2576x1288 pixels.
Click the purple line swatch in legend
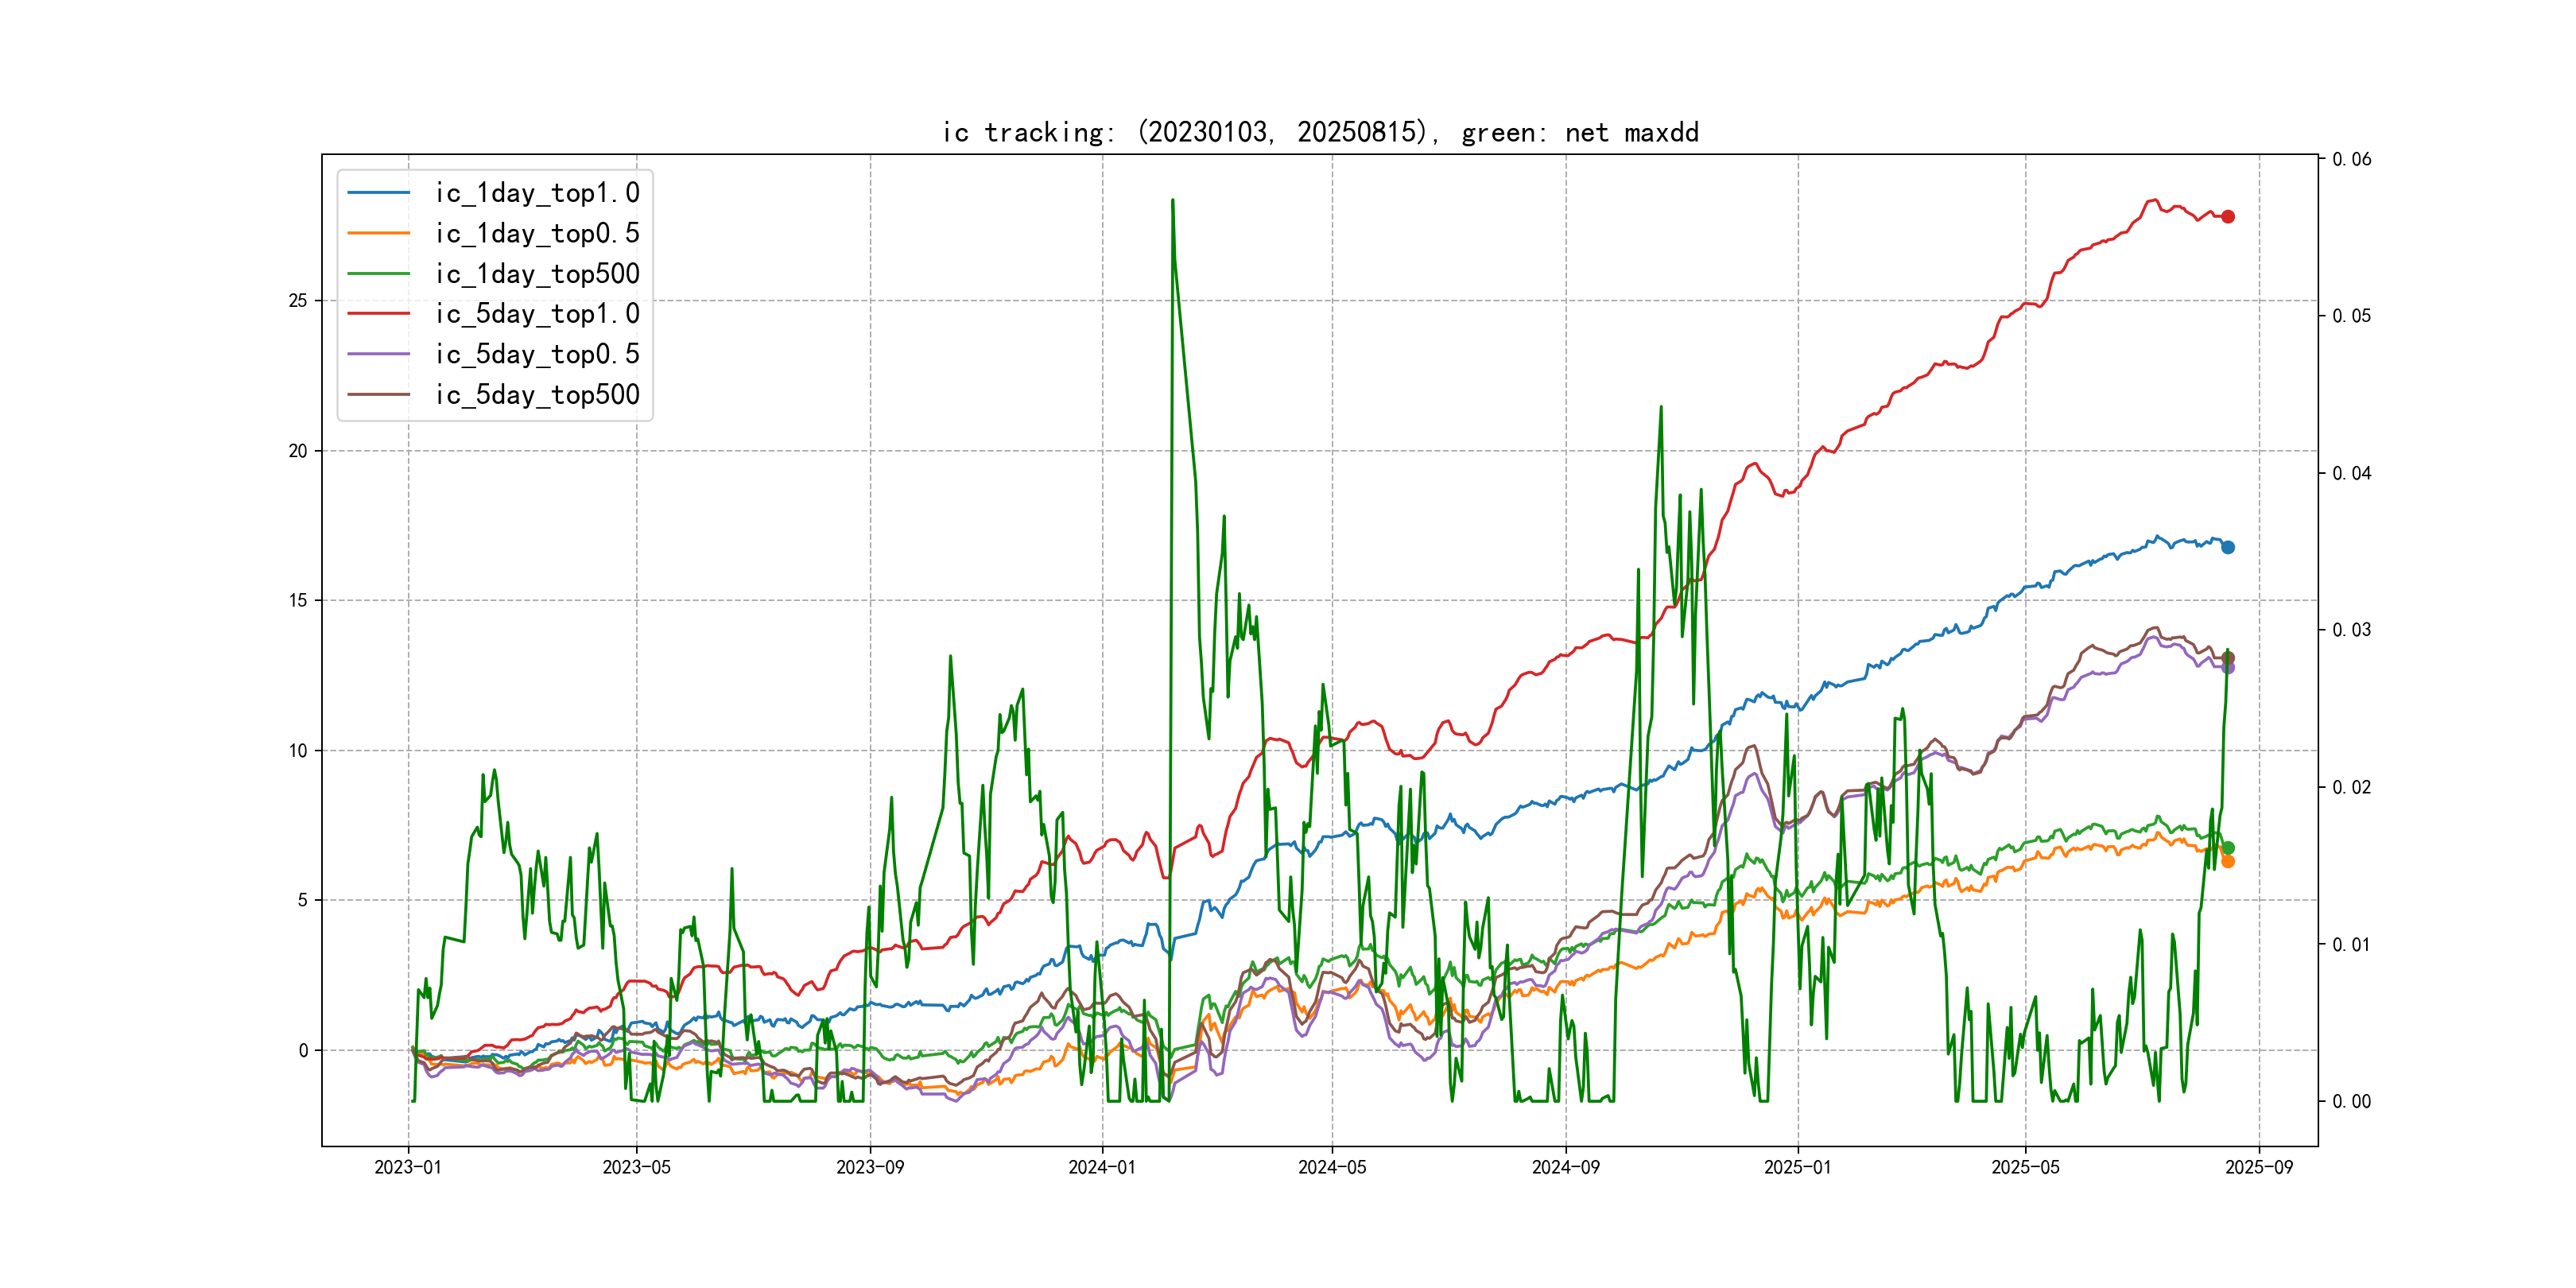pos(378,354)
